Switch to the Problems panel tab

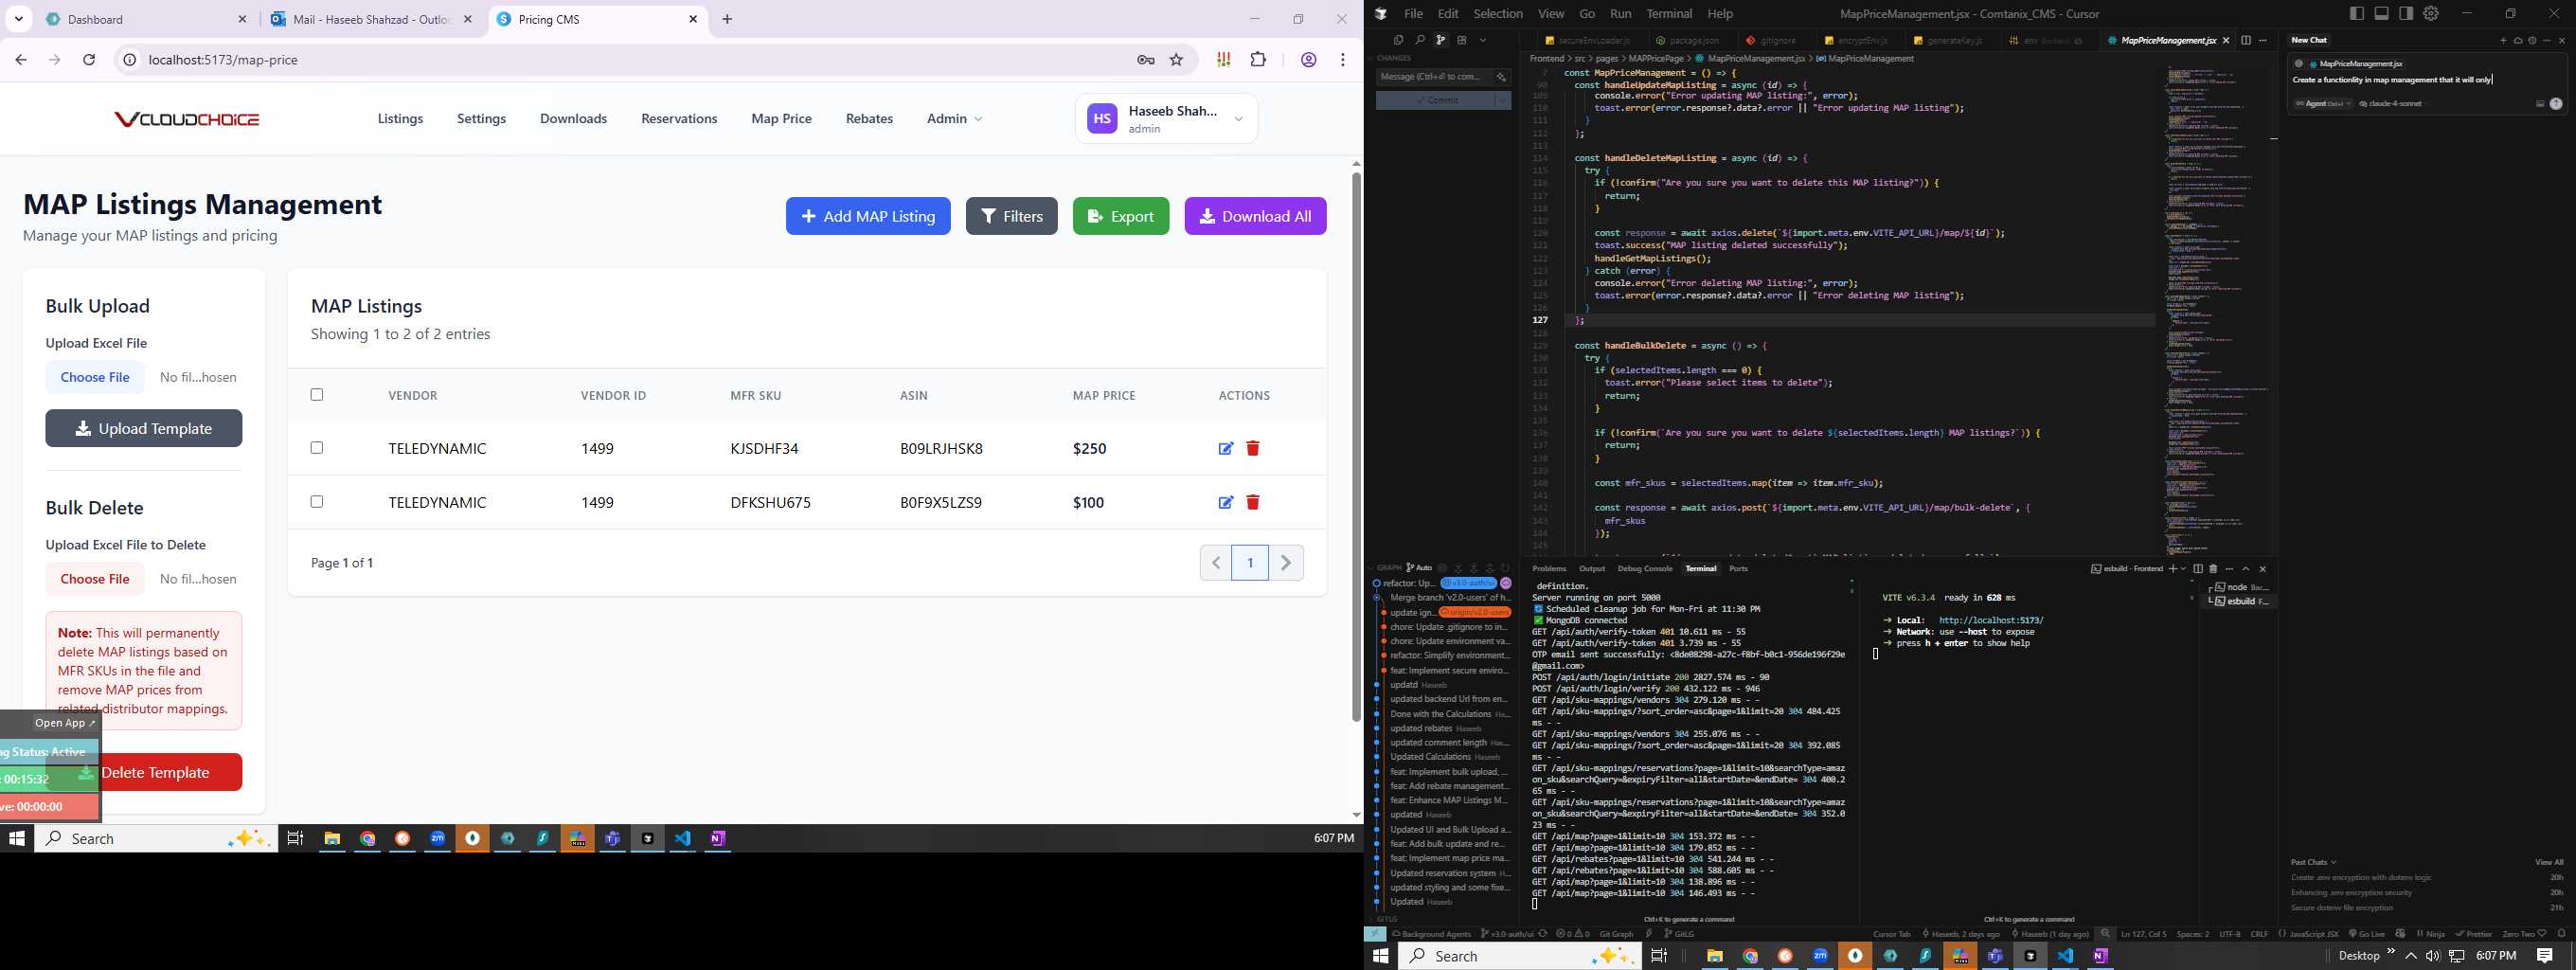[1549, 568]
